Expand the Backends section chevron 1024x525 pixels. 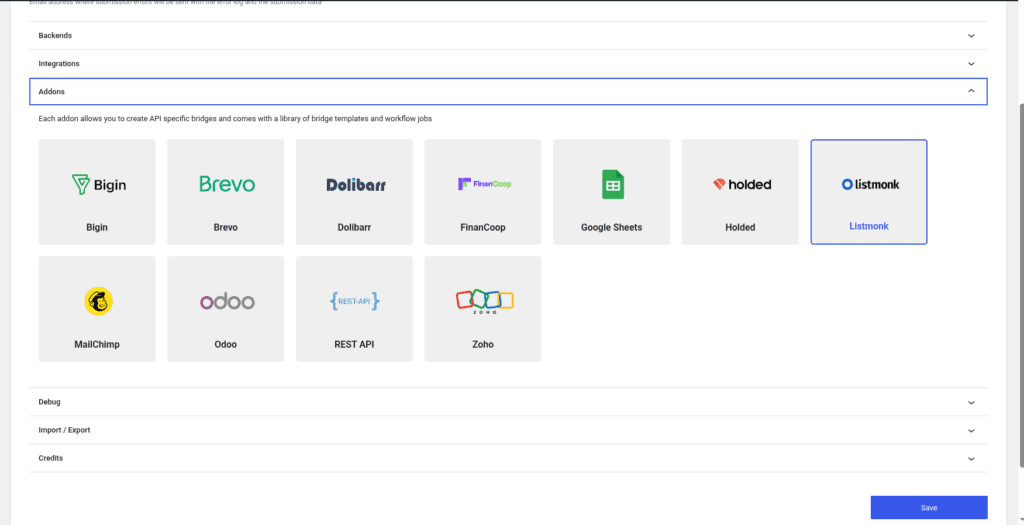tap(971, 36)
